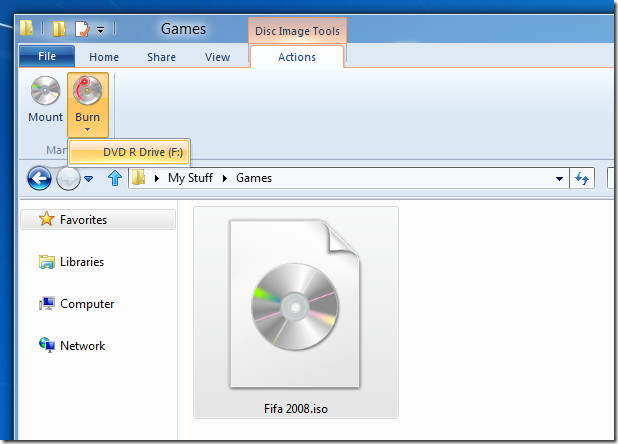Select the Fifa 2008.iso disc thumbnail
Screen dimensions: 618x444
(295, 304)
